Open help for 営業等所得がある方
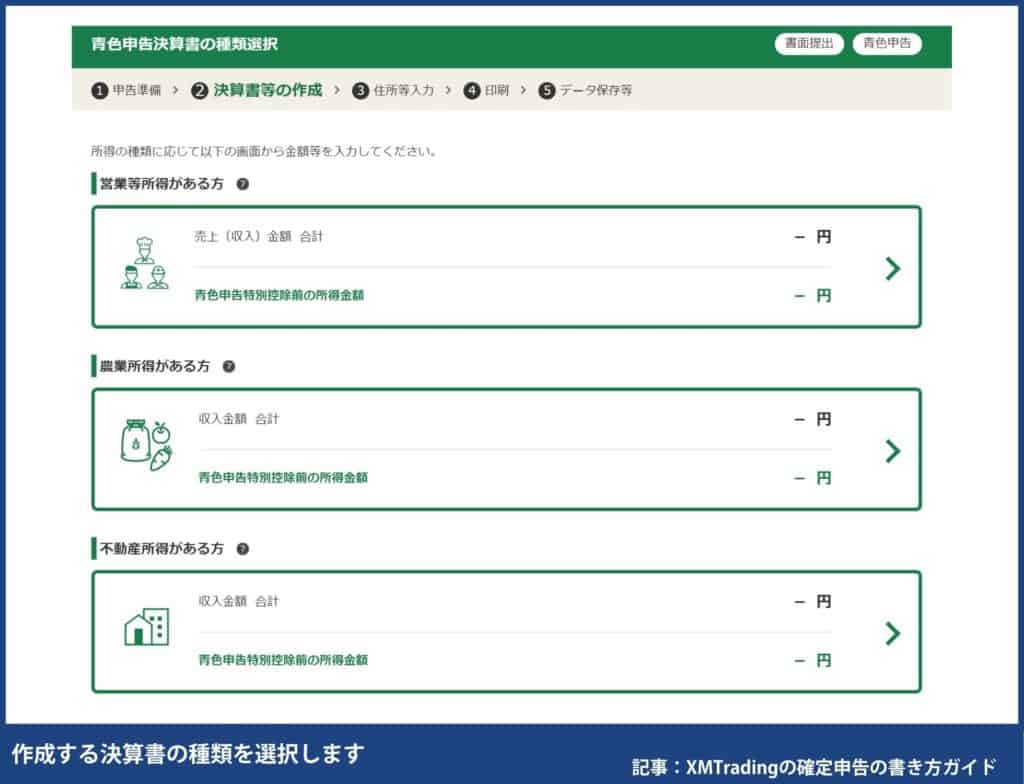 coord(242,184)
